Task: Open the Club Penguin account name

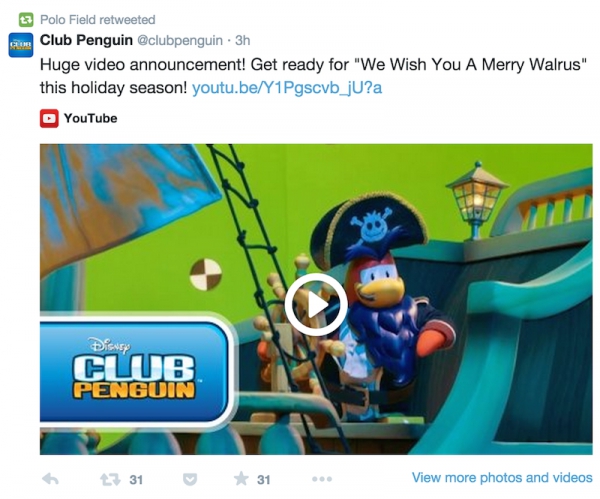Action: click(86, 40)
